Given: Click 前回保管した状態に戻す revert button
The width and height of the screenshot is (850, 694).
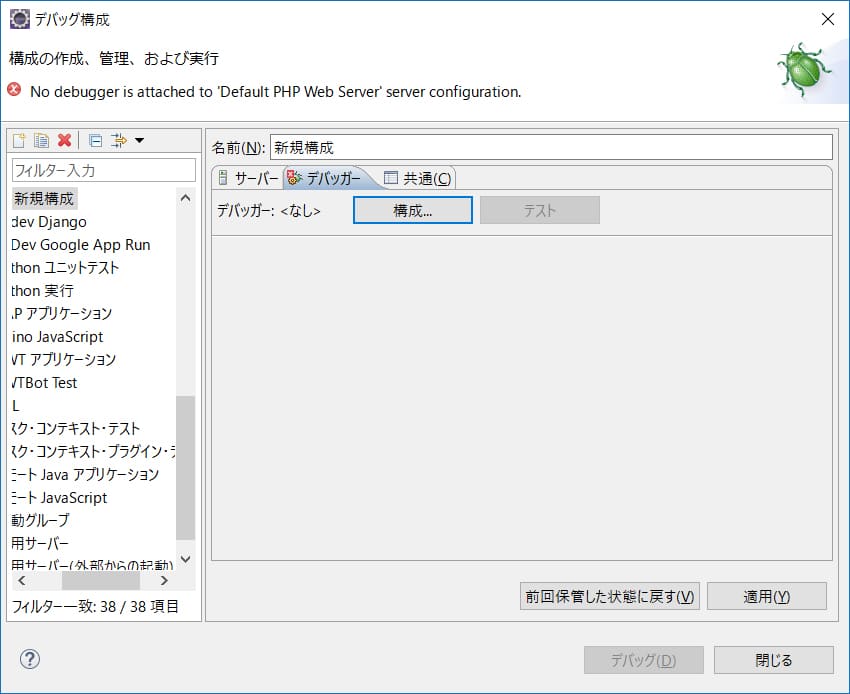Looking at the screenshot, I should tap(610, 596).
